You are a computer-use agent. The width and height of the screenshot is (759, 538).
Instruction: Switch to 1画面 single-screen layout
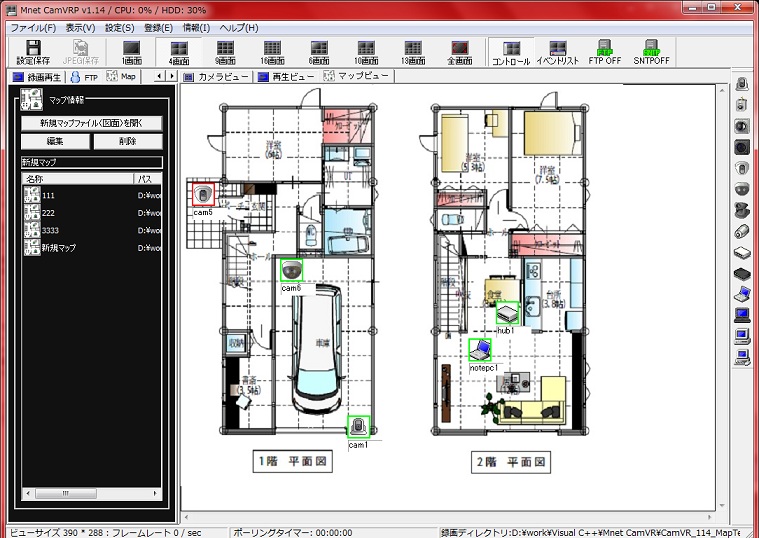(131, 52)
